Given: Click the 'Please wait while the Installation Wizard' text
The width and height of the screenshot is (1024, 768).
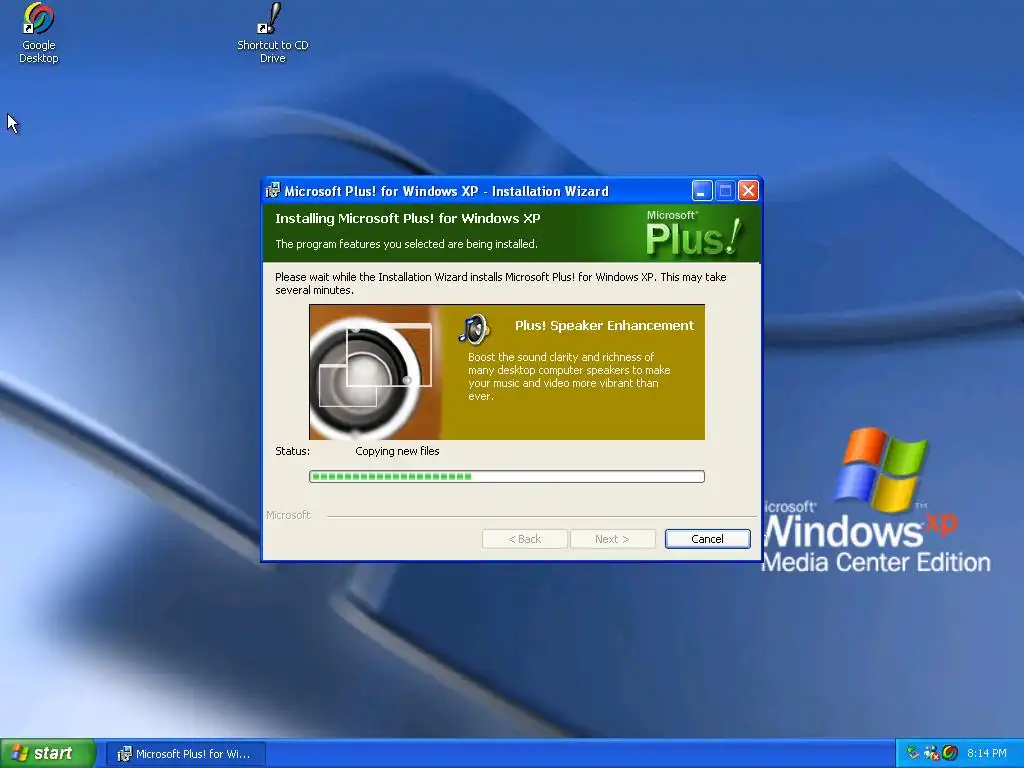Looking at the screenshot, I should point(500,283).
